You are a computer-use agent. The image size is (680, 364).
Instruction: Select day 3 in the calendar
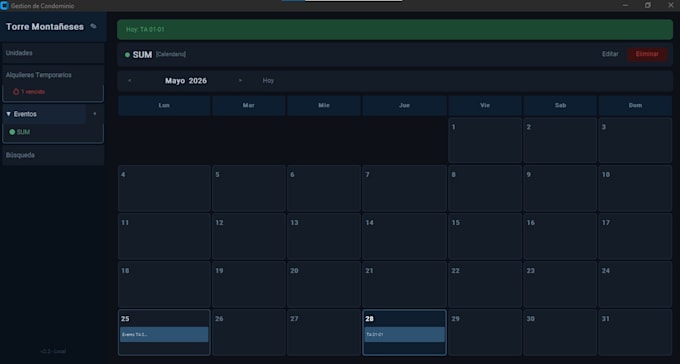635,141
